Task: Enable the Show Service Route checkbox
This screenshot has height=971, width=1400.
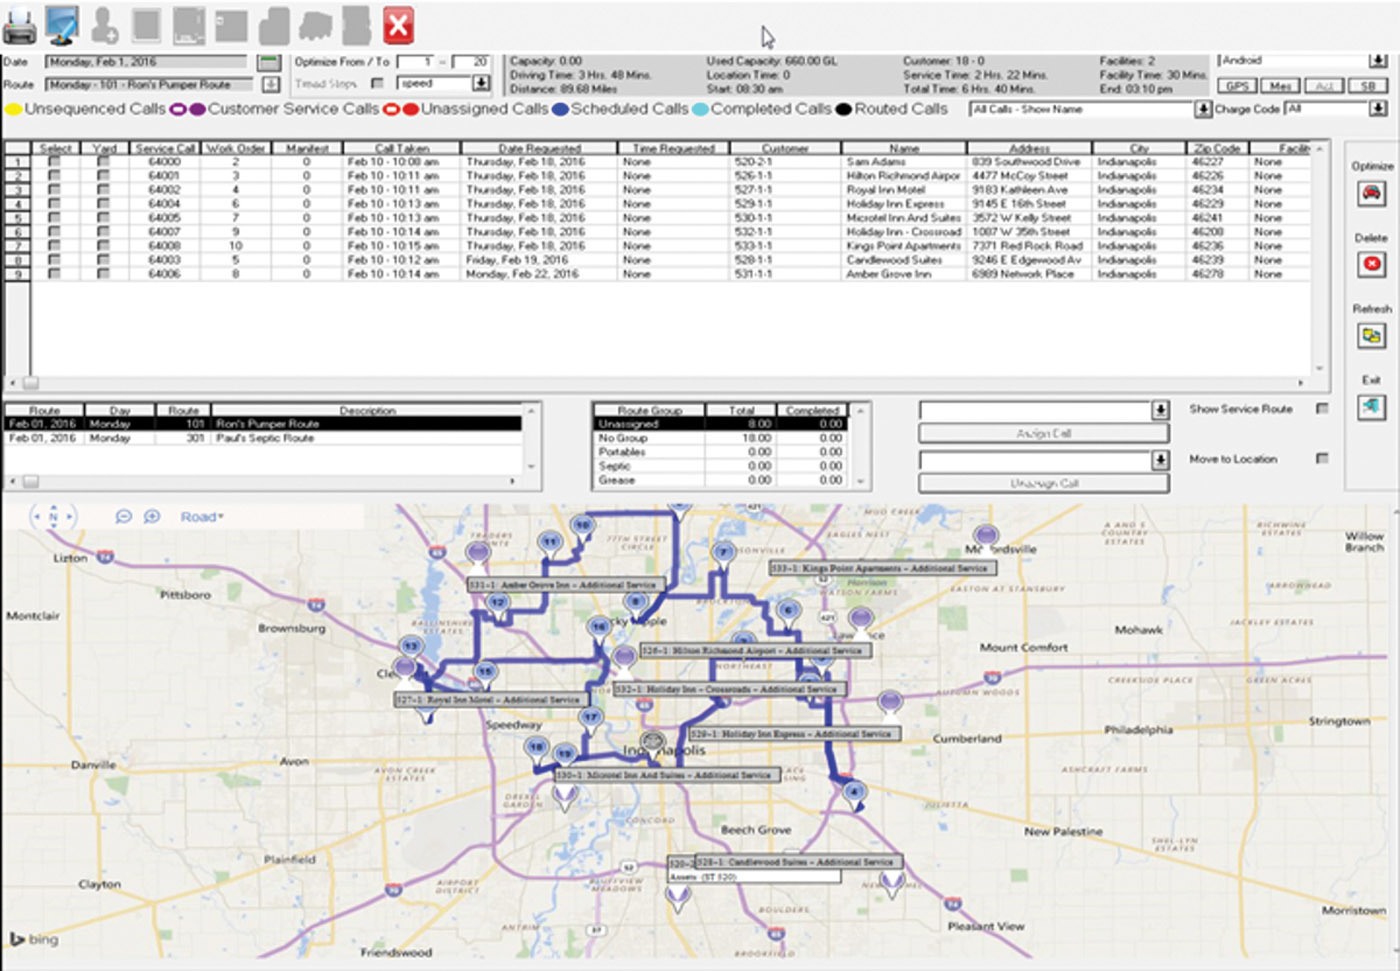Action: coord(1322,409)
